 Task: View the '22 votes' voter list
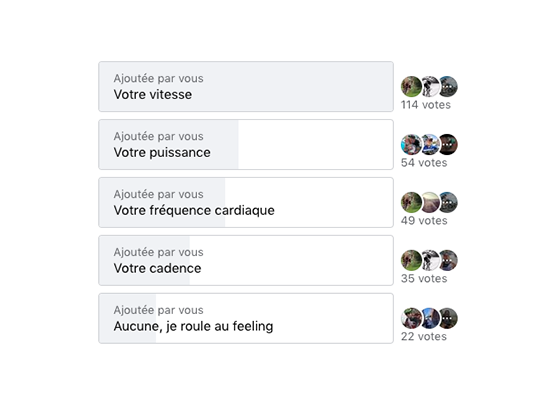(x=424, y=336)
